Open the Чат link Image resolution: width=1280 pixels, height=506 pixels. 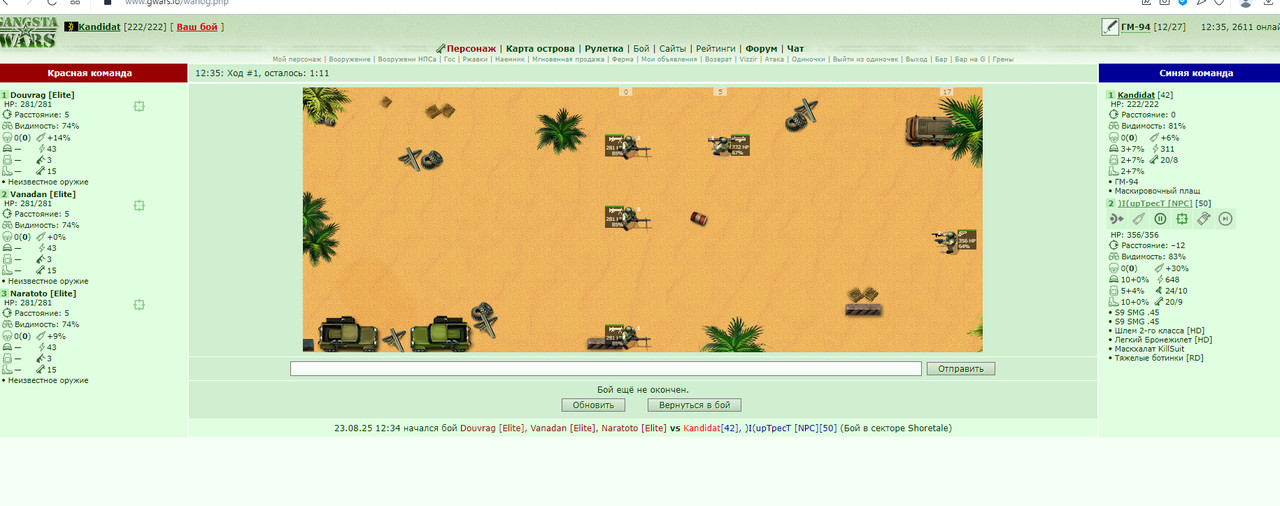click(x=795, y=48)
